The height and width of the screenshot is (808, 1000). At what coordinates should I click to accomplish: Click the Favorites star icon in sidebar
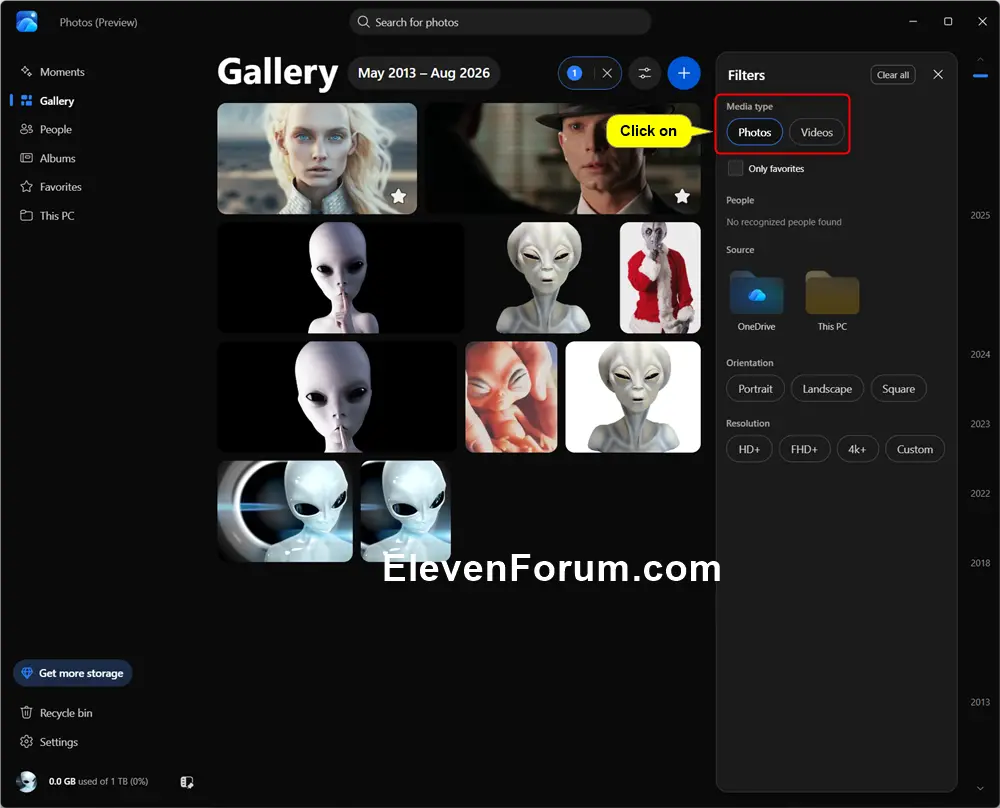[26, 186]
